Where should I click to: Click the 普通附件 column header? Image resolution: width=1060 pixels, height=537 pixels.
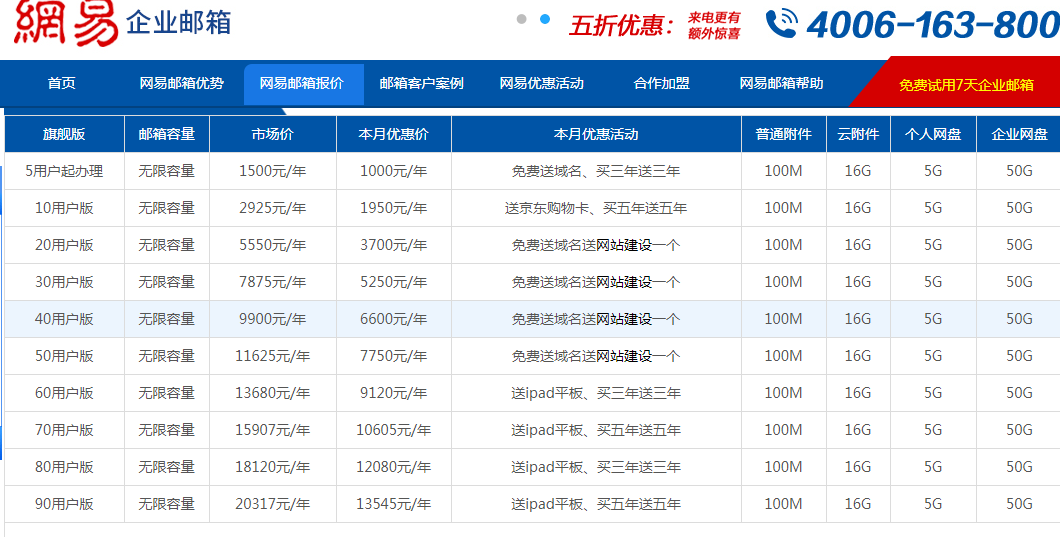click(784, 134)
